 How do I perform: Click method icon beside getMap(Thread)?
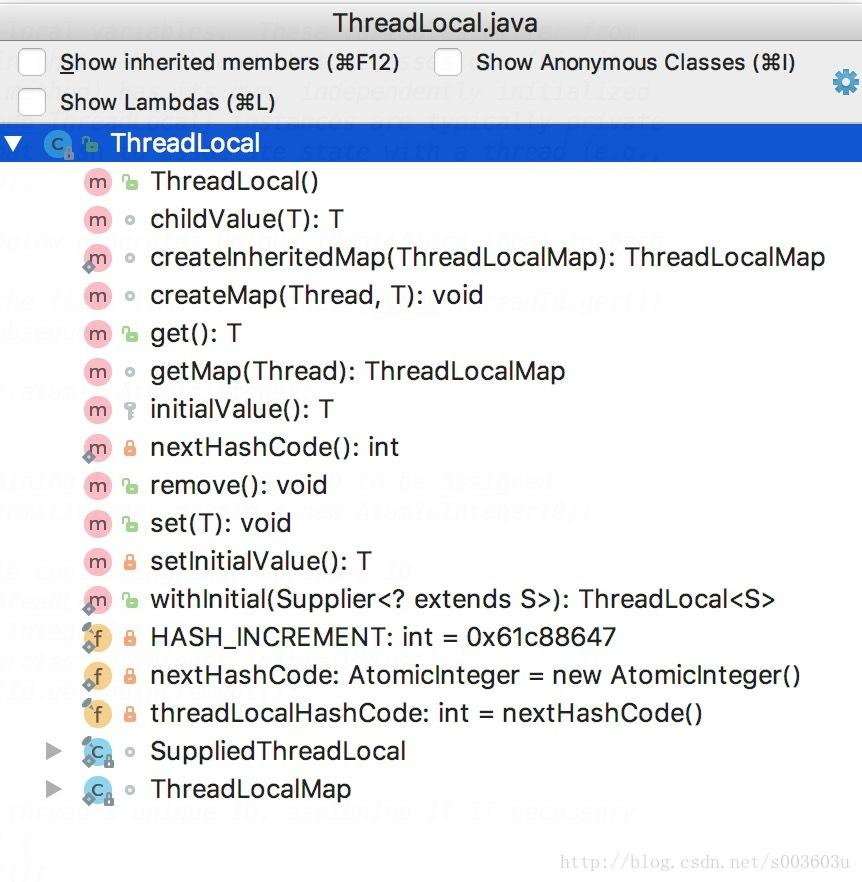(98, 372)
